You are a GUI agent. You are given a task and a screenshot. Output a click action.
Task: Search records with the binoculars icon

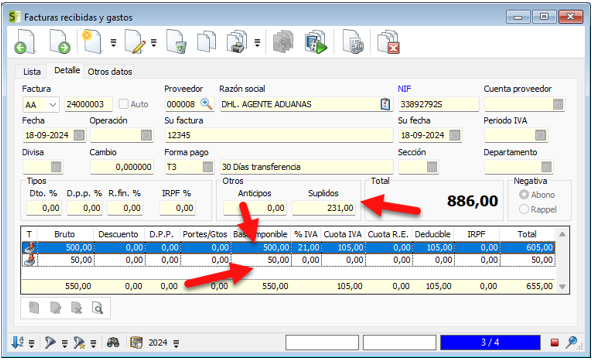click(113, 342)
